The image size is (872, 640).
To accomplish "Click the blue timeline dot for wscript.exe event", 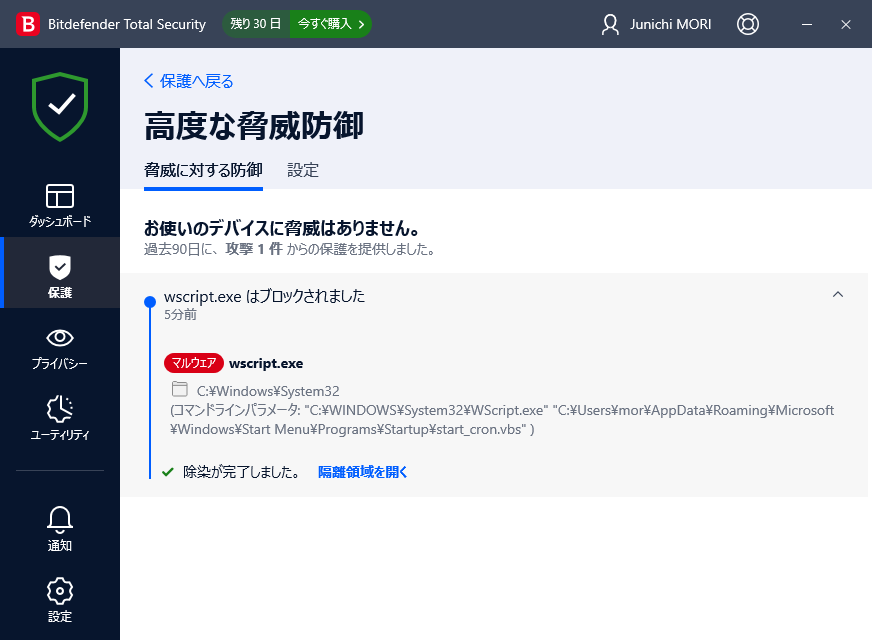I will click(150, 302).
